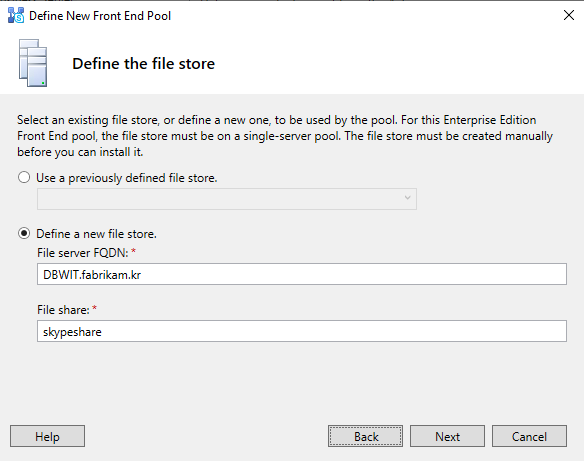This screenshot has width=584, height=461.
Task: Click the Skype Topology Builder title bar icon
Action: pyautogui.click(x=16, y=16)
